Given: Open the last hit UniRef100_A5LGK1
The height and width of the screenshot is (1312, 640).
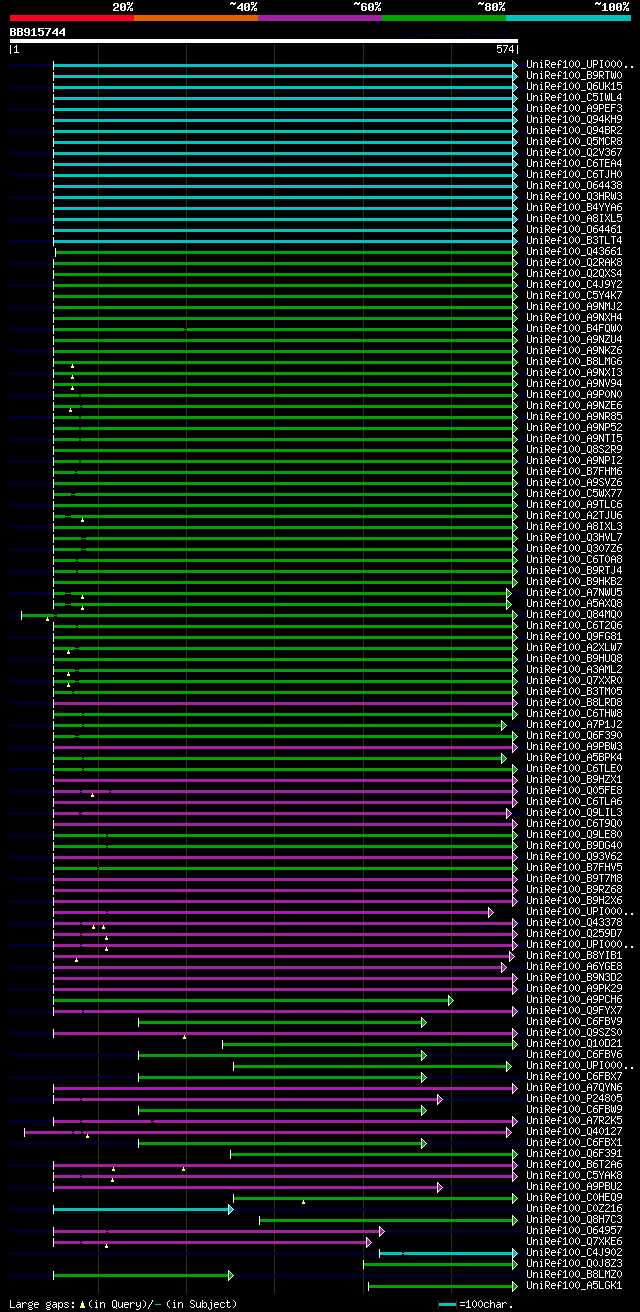Looking at the screenshot, I should 574,1285.
